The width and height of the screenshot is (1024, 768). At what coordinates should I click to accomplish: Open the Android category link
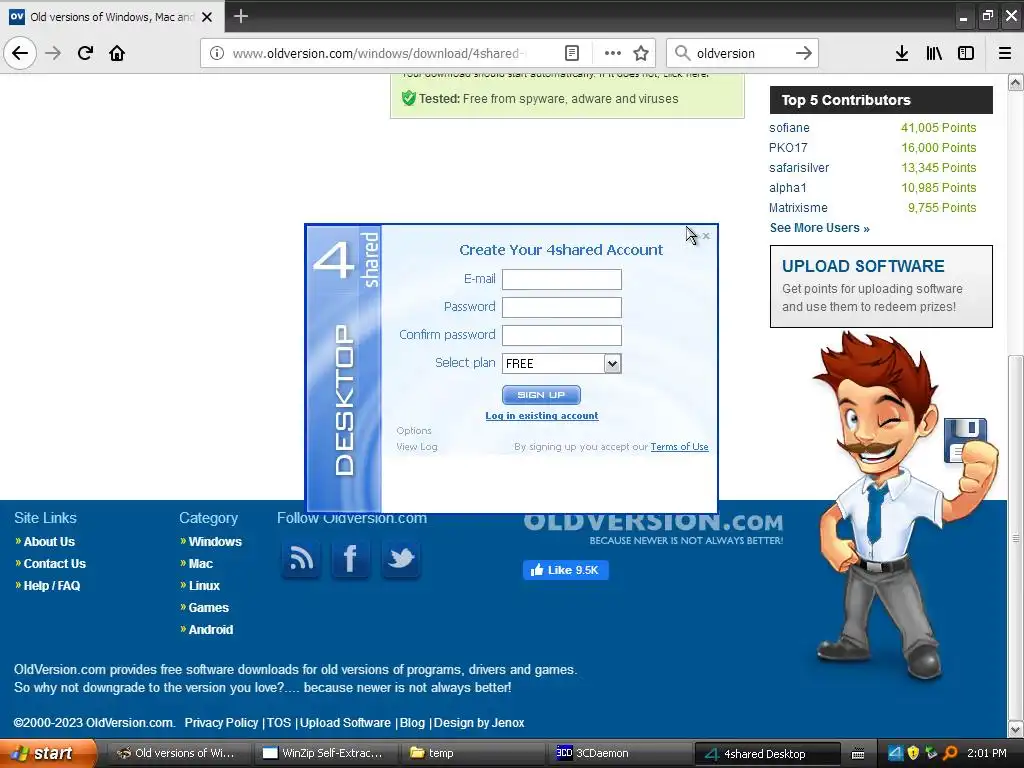point(210,630)
